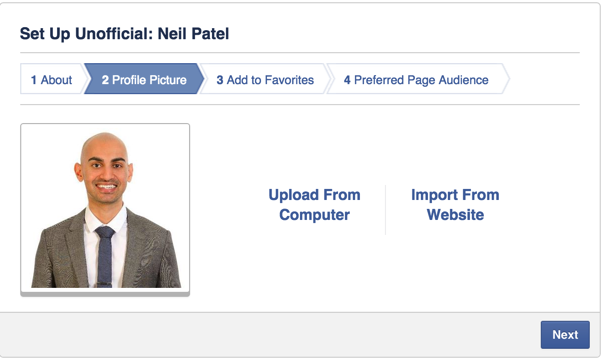Jump to Preferred Page Audience step
Image resolution: width=602 pixels, height=361 pixels.
coord(416,80)
